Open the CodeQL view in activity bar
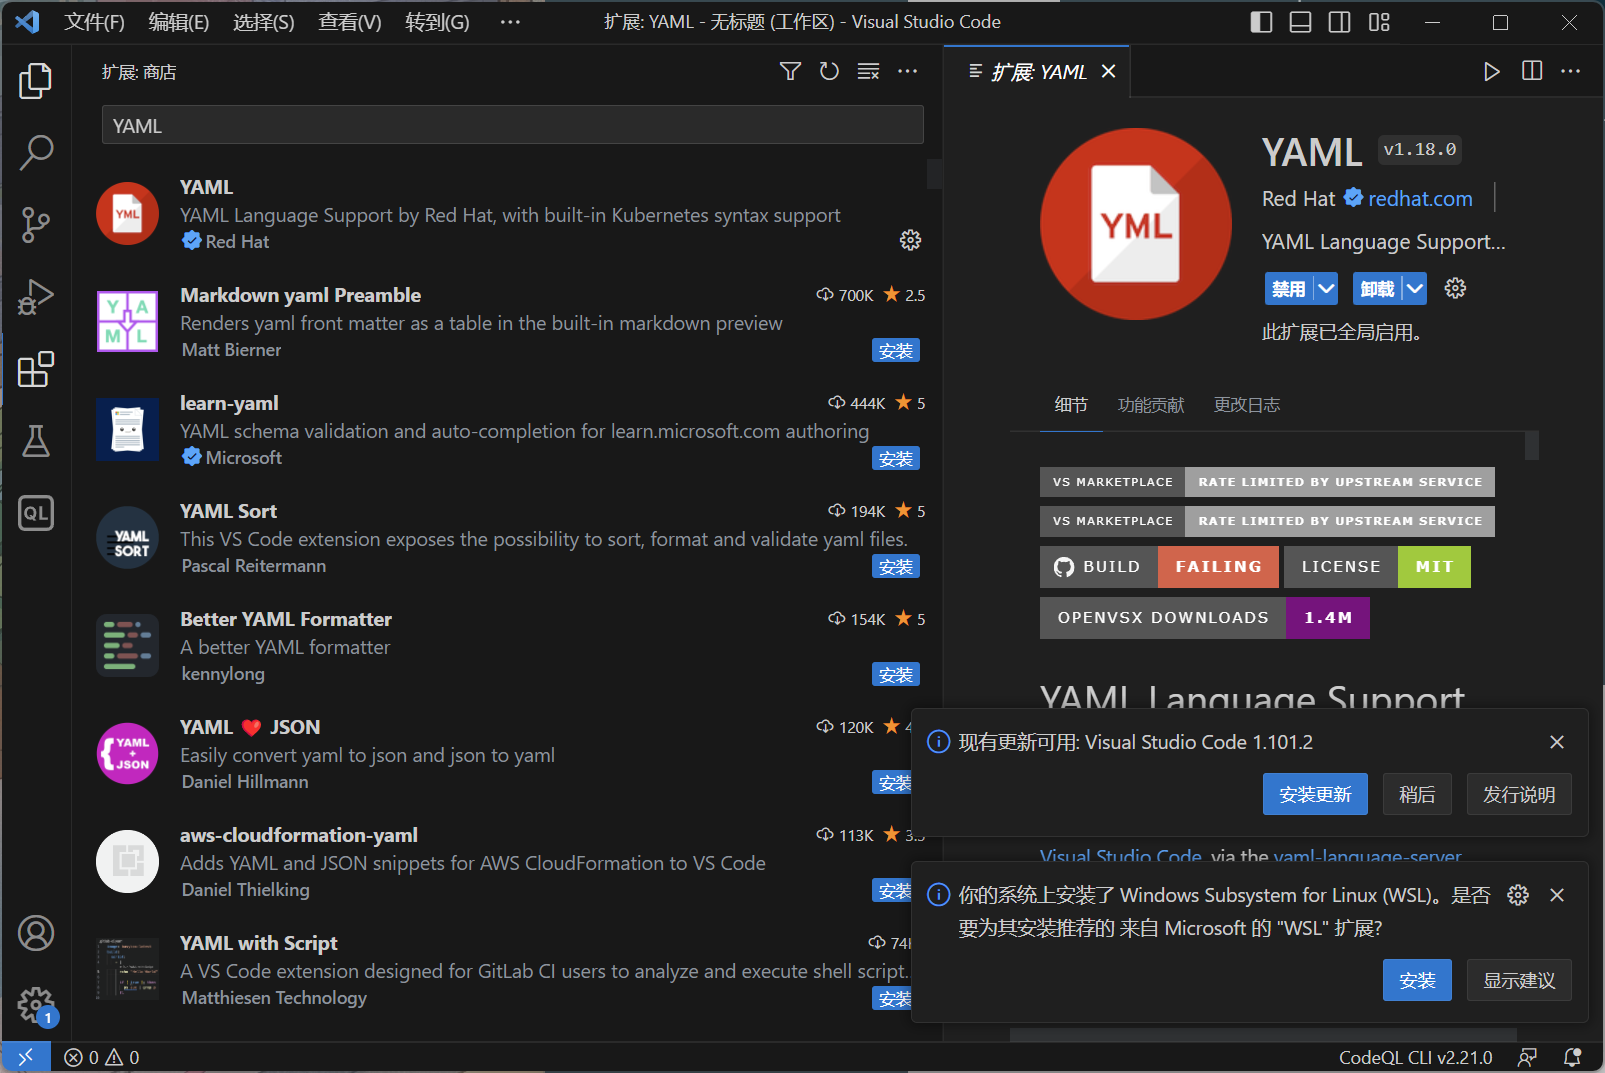1605x1073 pixels. coord(36,513)
